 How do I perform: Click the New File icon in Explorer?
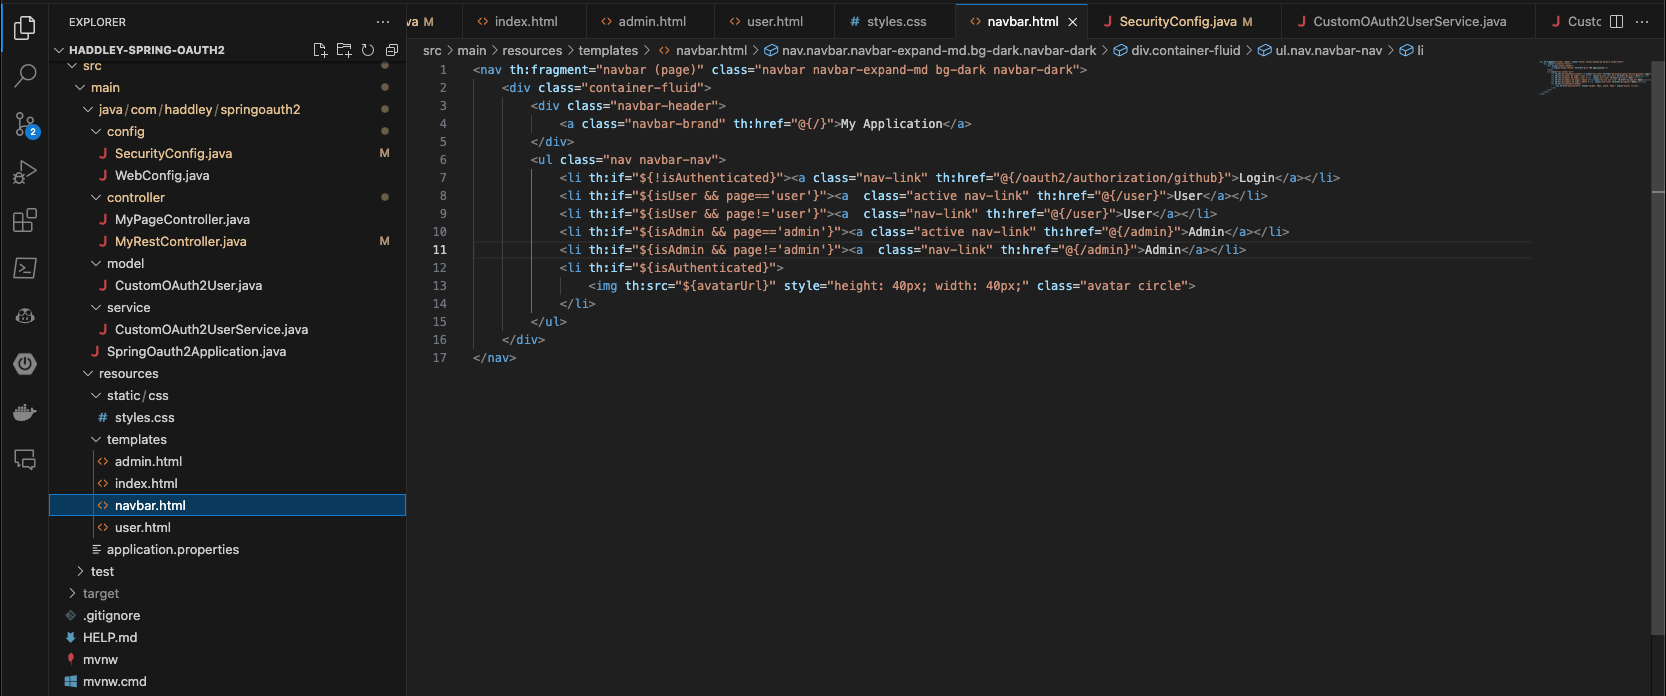tap(320, 50)
